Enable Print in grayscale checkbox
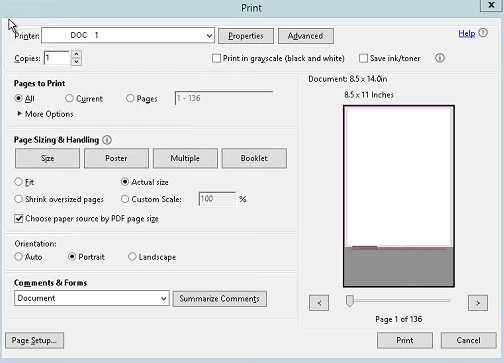The width and height of the screenshot is (504, 363). pos(216,58)
